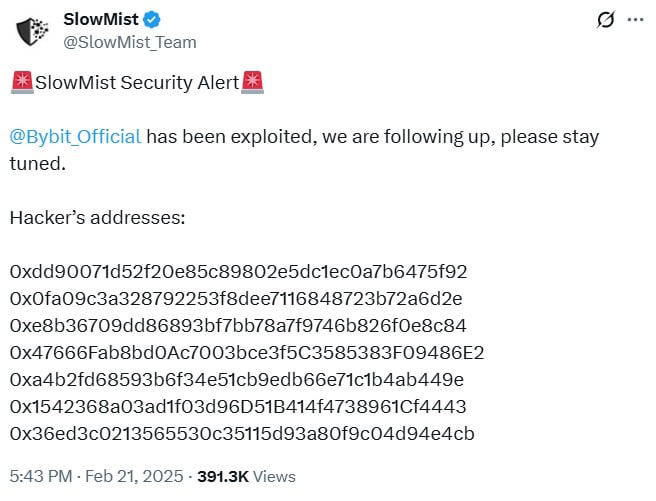Click the address starting with 0x36ed3c02

[x=241, y=434]
